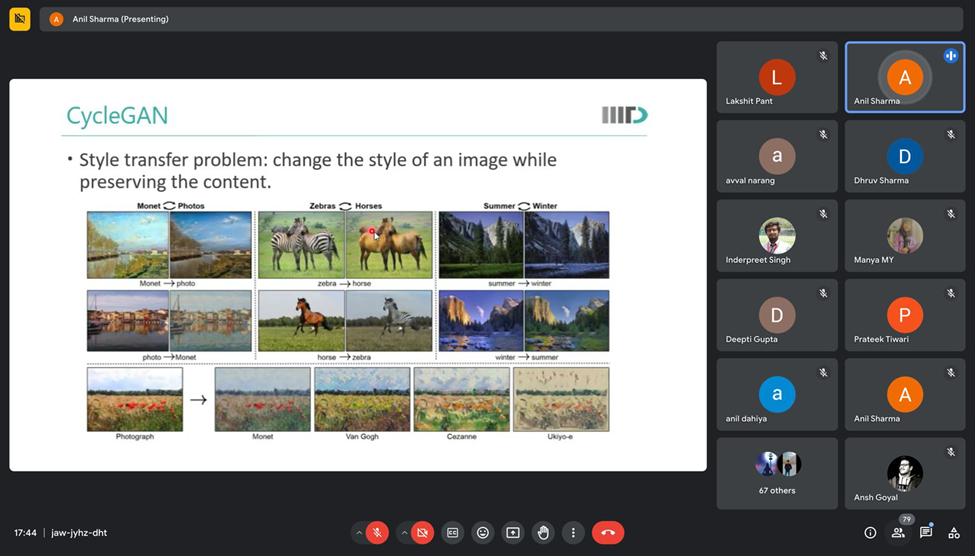Click the yellow presentation-off icon at top left
This screenshot has height=556, width=975.
point(20,19)
